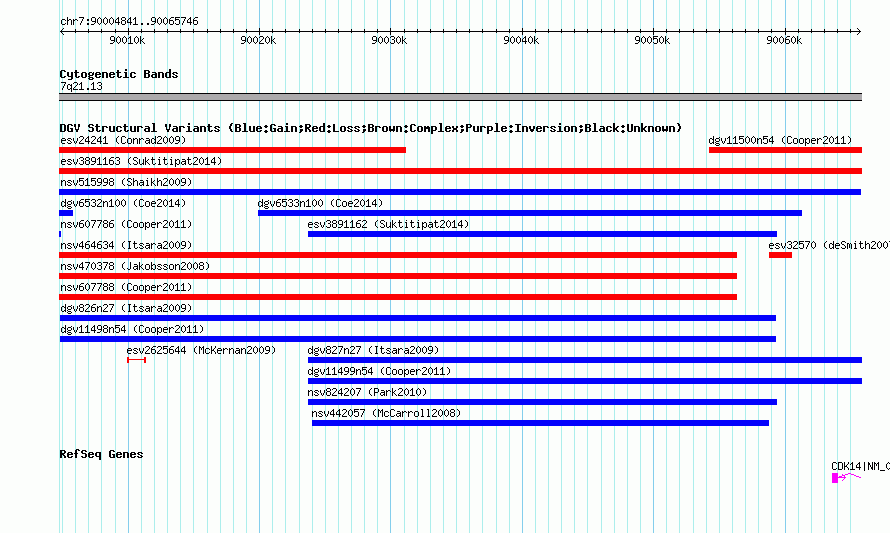Click the DGV Structural Variants track title
The width and height of the screenshot is (890, 533).
coord(371,128)
